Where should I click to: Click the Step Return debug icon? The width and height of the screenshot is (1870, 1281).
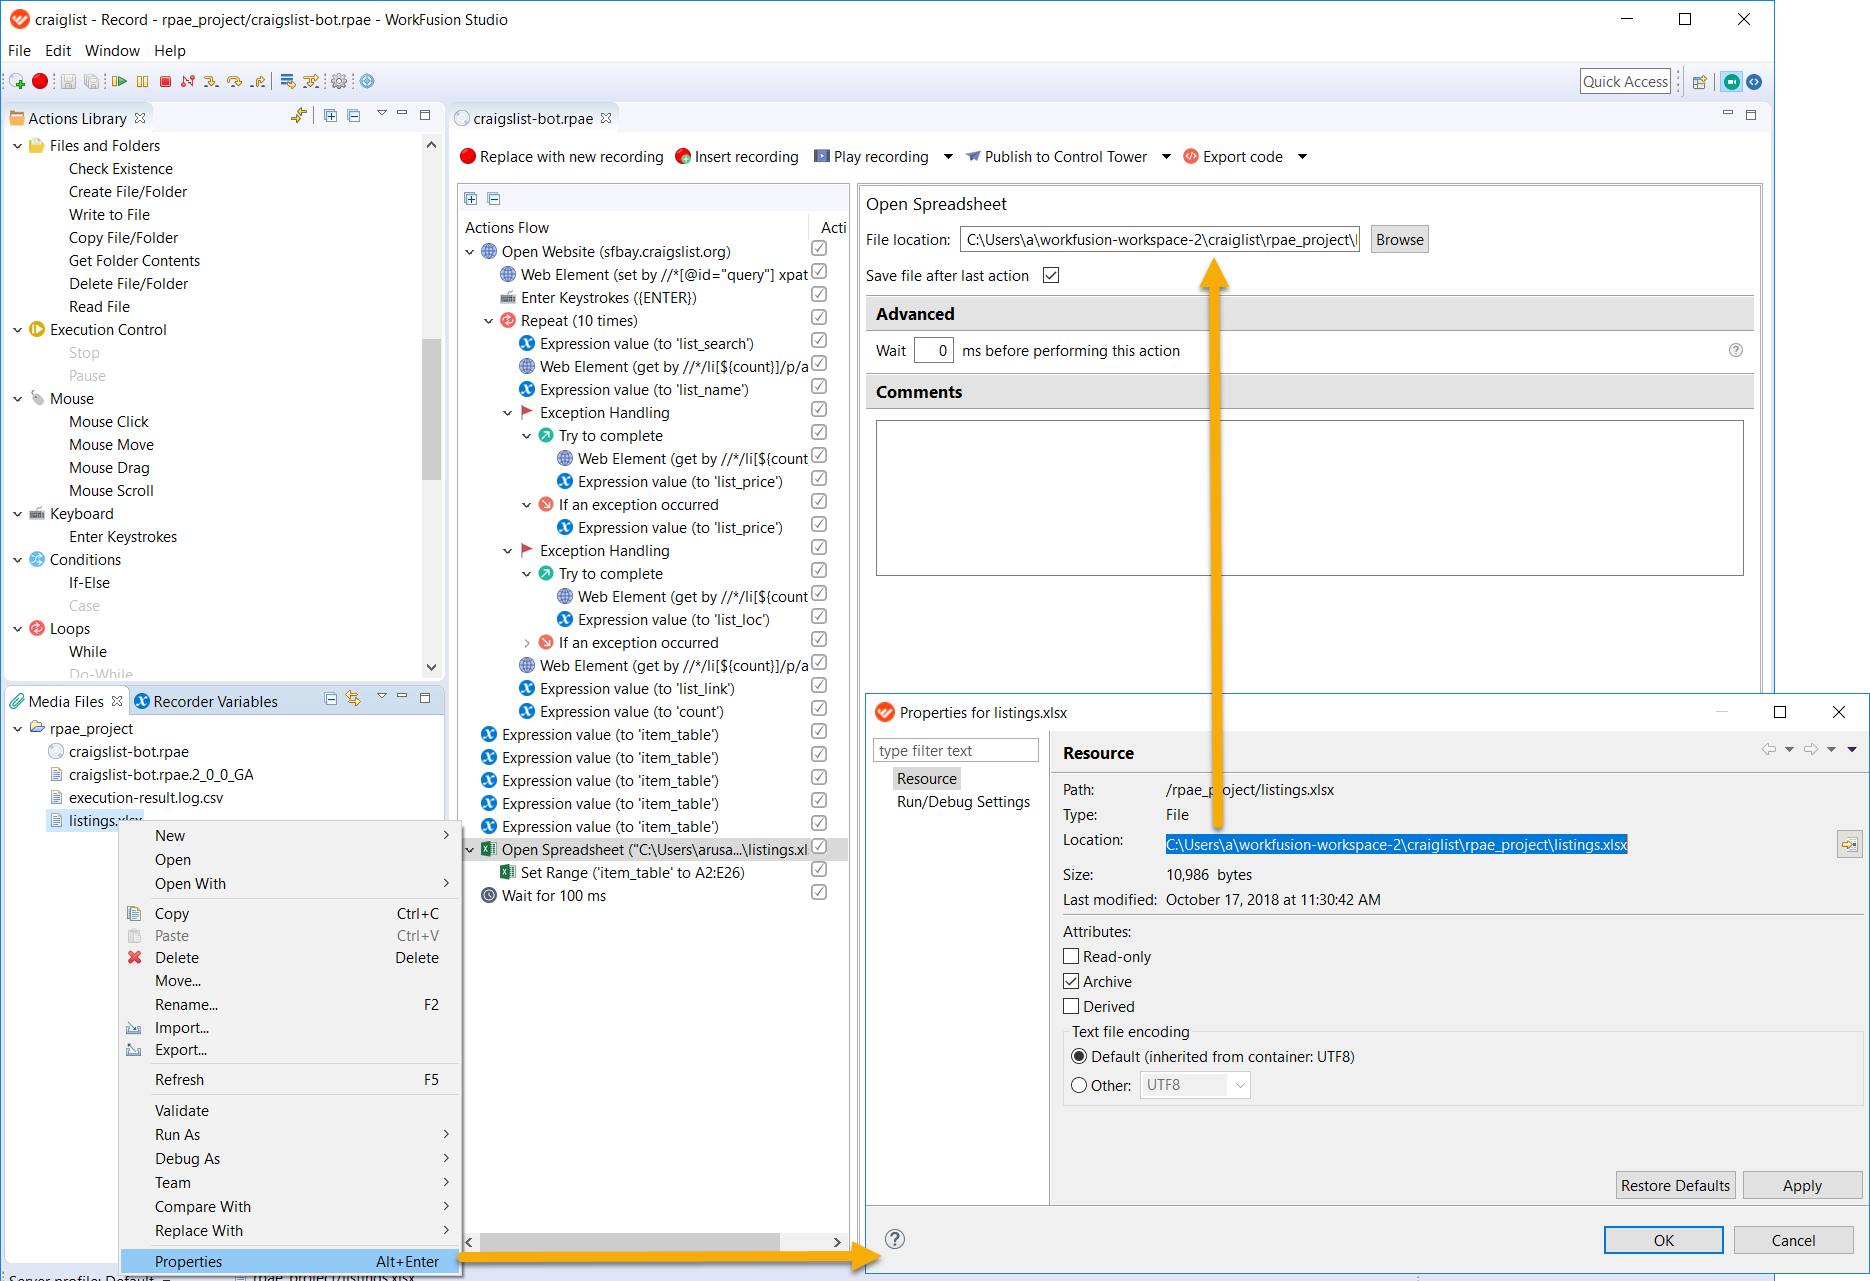[x=258, y=82]
